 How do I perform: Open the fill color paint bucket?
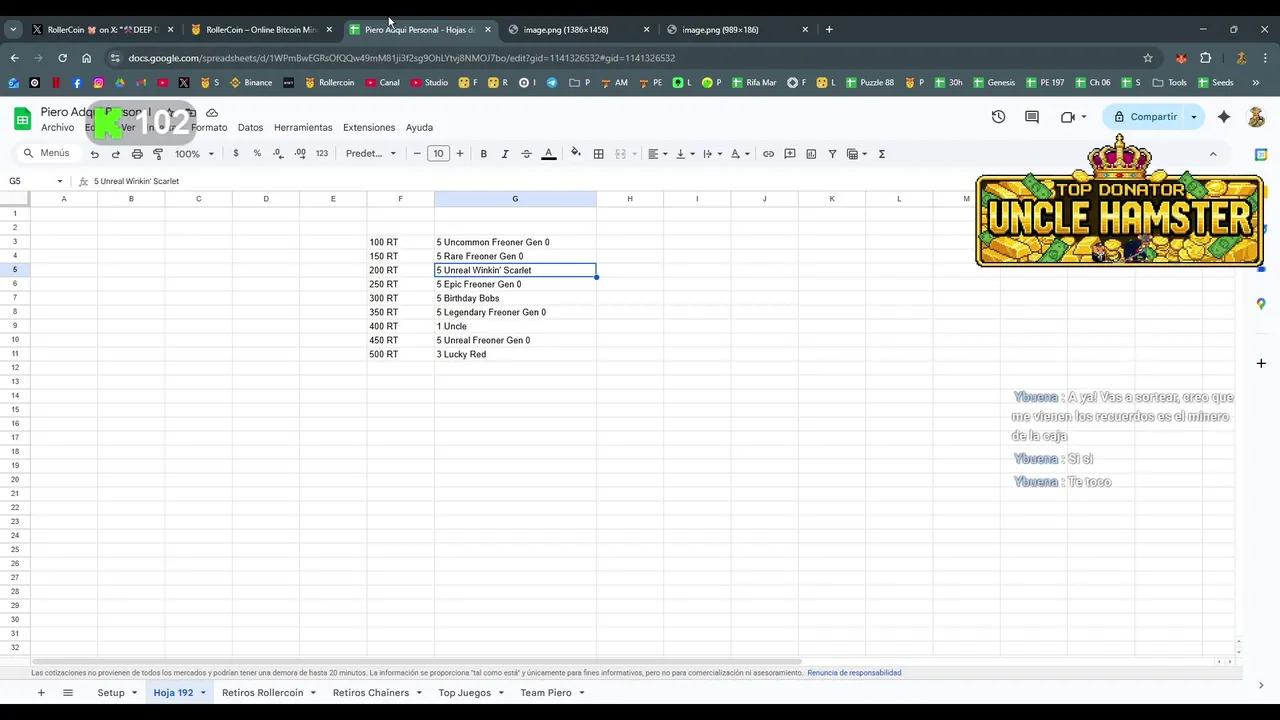pos(575,154)
